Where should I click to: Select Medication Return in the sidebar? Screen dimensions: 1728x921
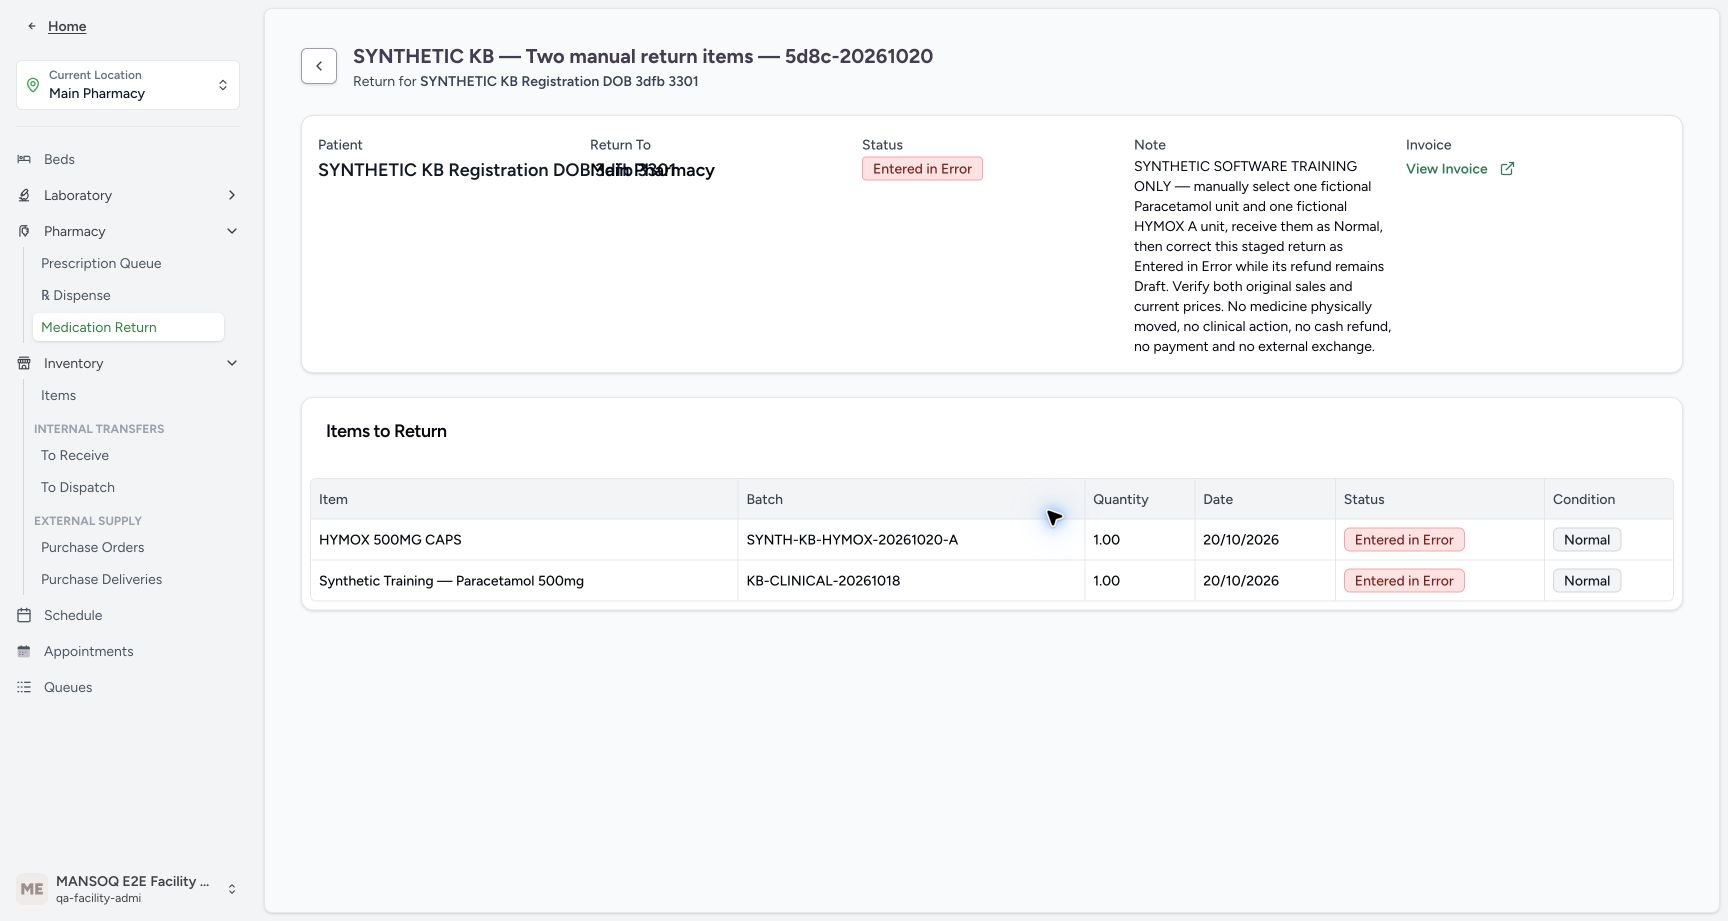coord(128,327)
